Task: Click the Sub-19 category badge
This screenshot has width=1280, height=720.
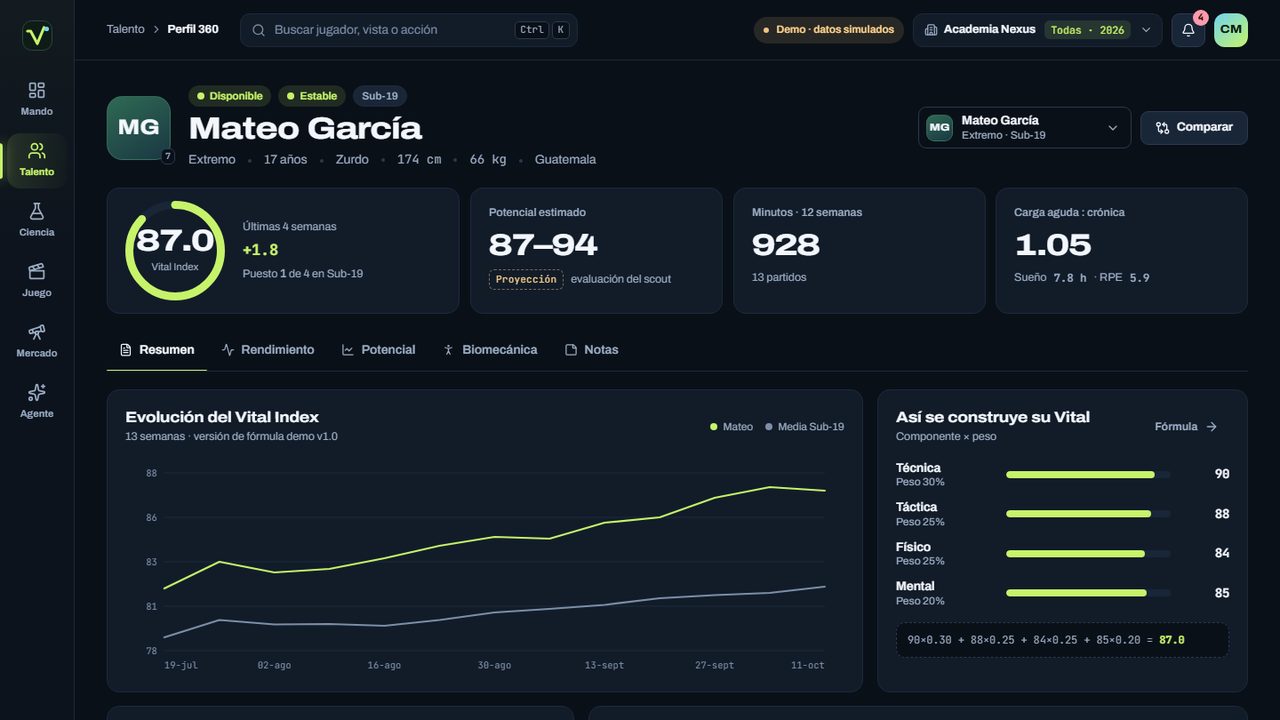Action: point(380,96)
